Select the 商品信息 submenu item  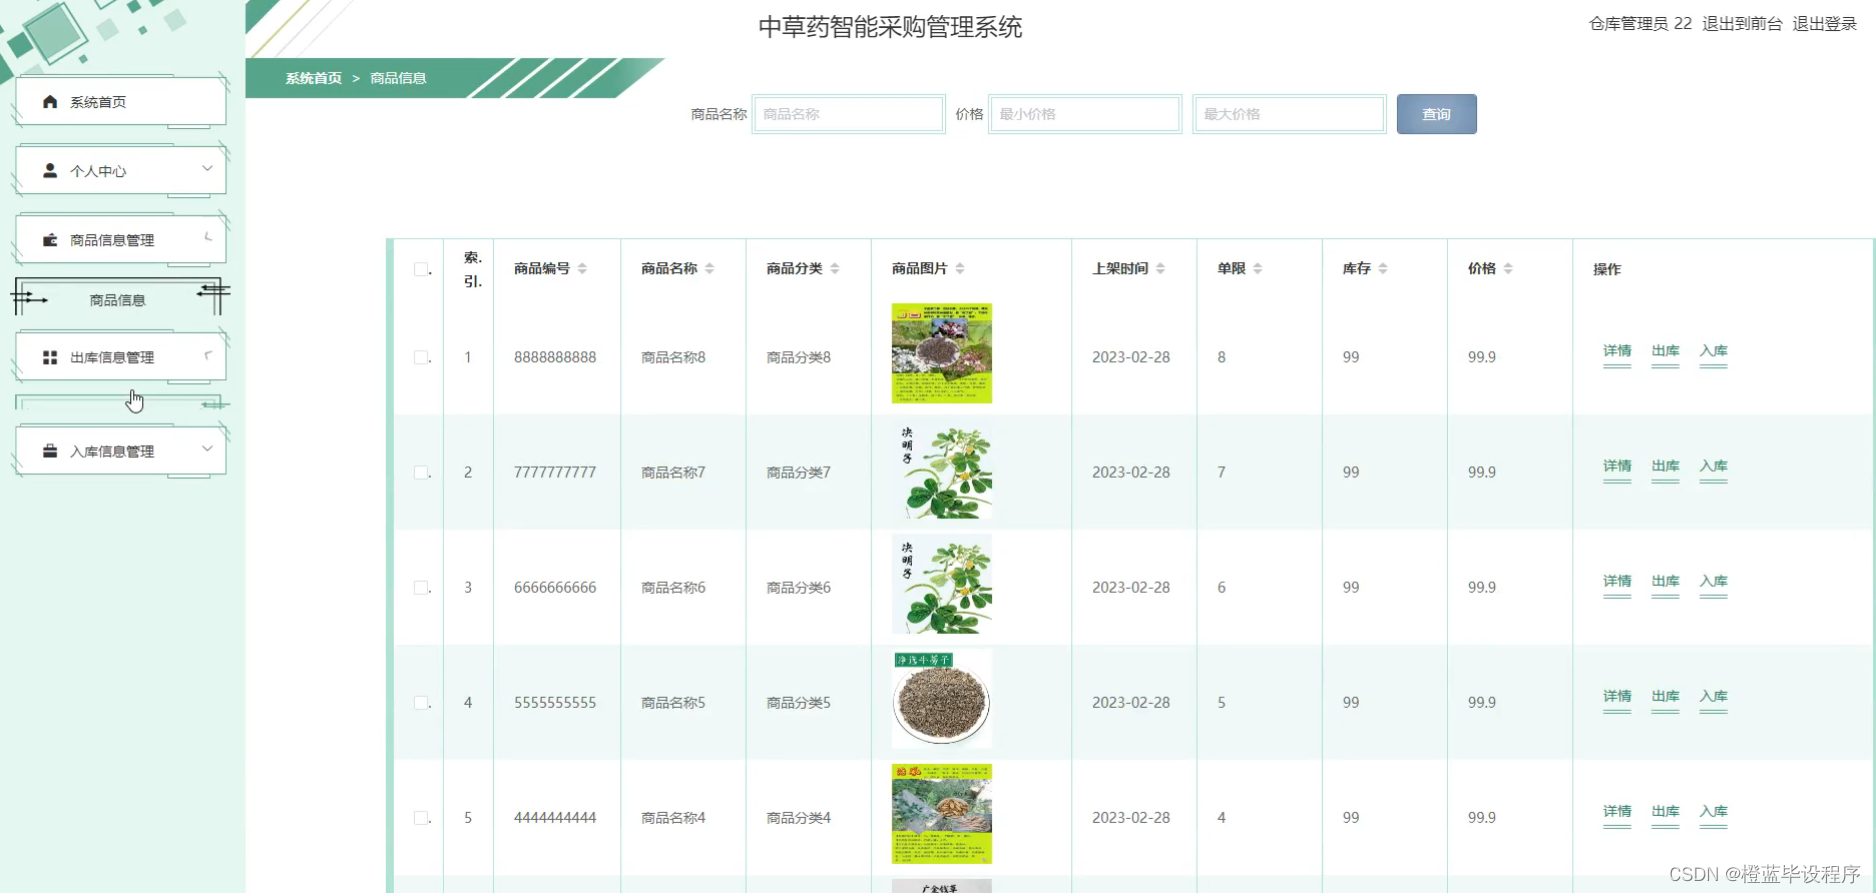118,300
